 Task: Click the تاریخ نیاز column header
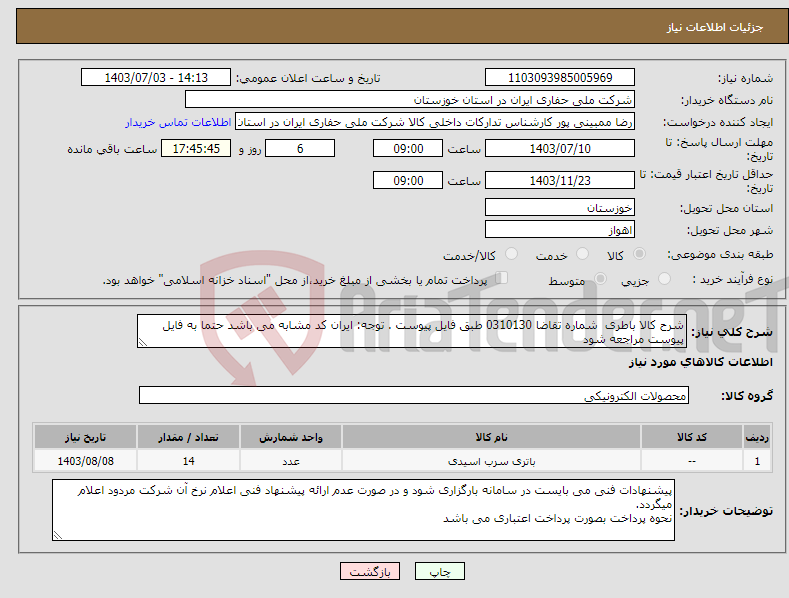click(85, 437)
